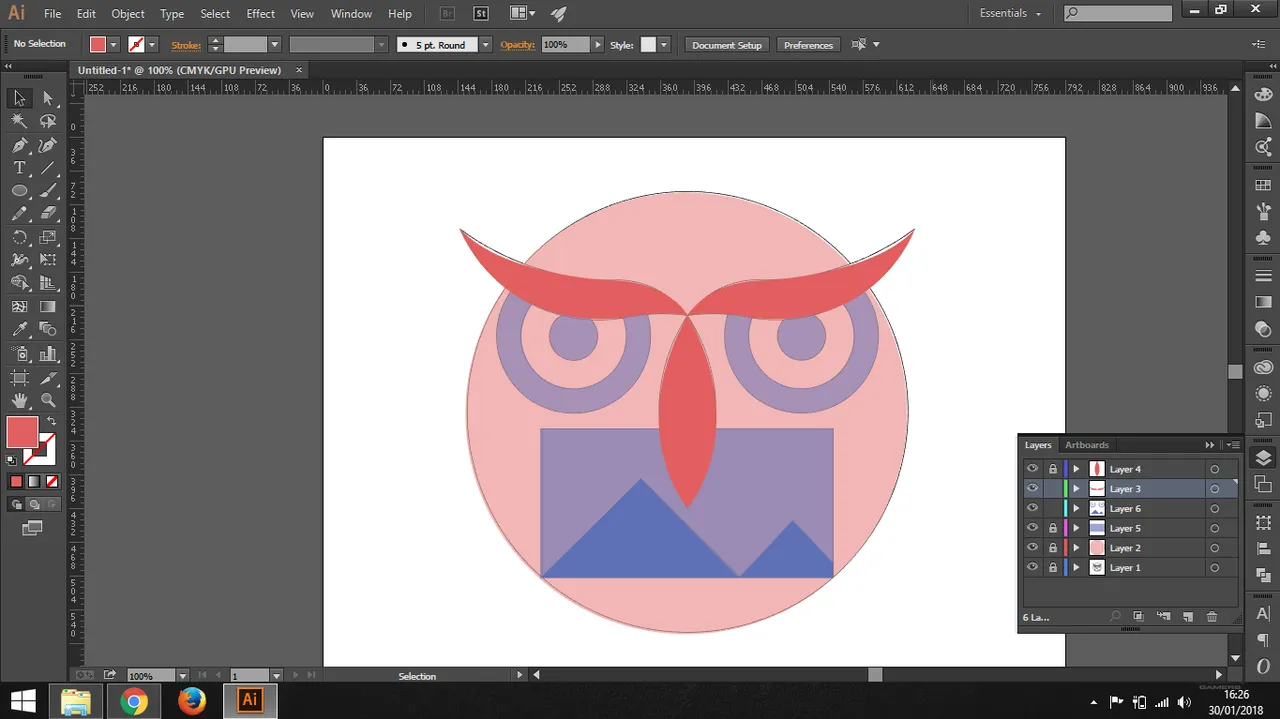Image resolution: width=1280 pixels, height=719 pixels.
Task: Unlock Layer 1 via its lock icon
Action: (x=1052, y=568)
